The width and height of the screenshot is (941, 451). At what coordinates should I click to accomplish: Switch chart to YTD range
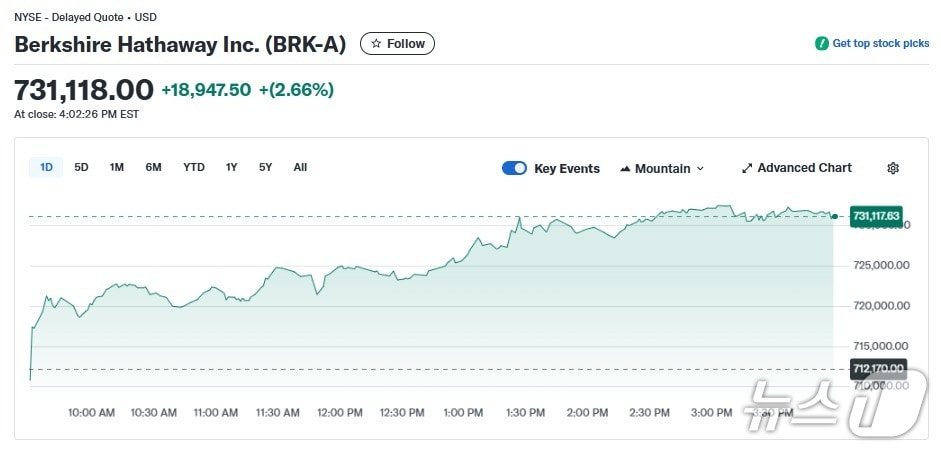[x=194, y=167]
